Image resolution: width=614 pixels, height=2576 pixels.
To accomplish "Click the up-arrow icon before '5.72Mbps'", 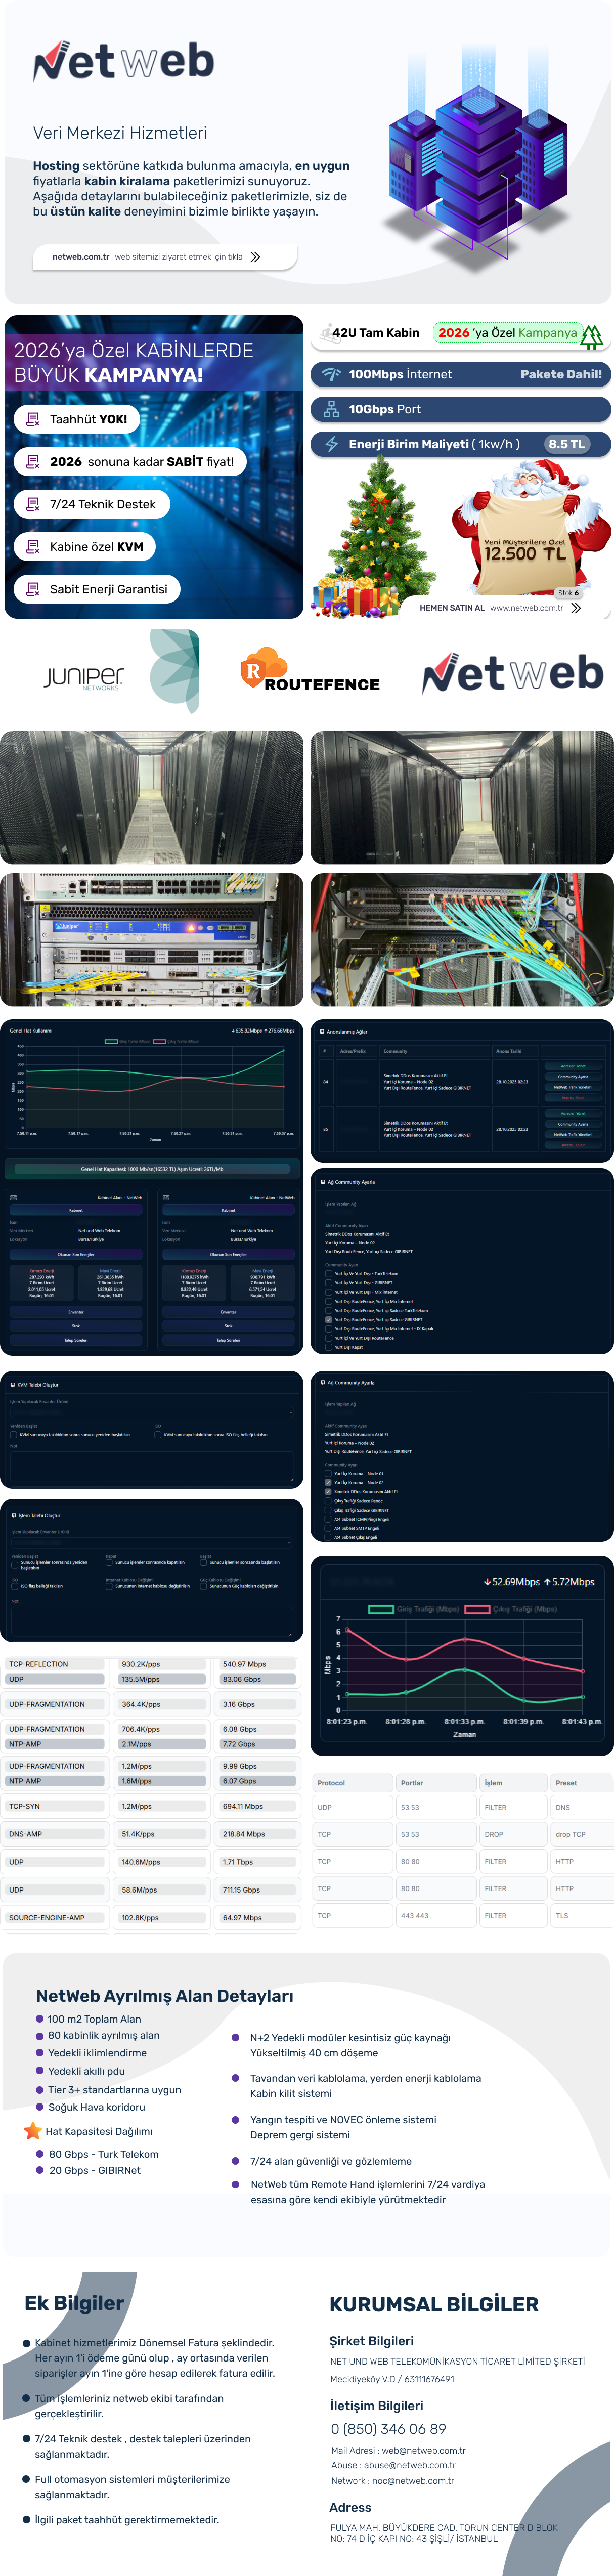I will pos(547,1582).
